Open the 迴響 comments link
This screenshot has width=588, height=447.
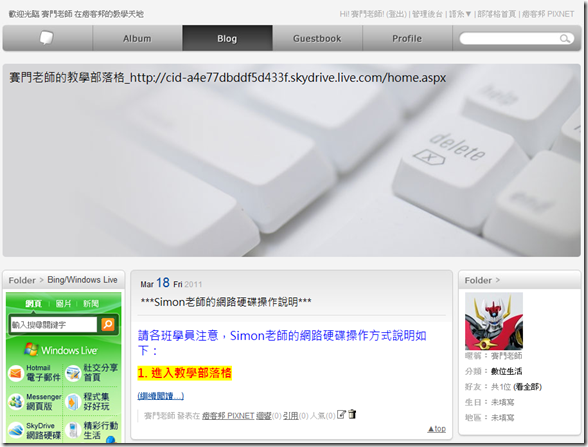pos(264,416)
